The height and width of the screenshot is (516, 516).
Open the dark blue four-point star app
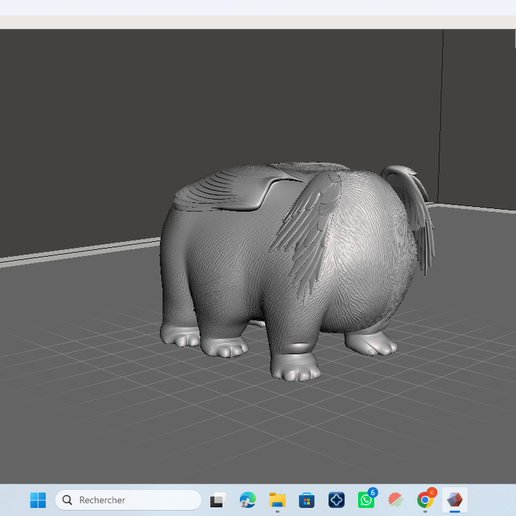coord(336,500)
